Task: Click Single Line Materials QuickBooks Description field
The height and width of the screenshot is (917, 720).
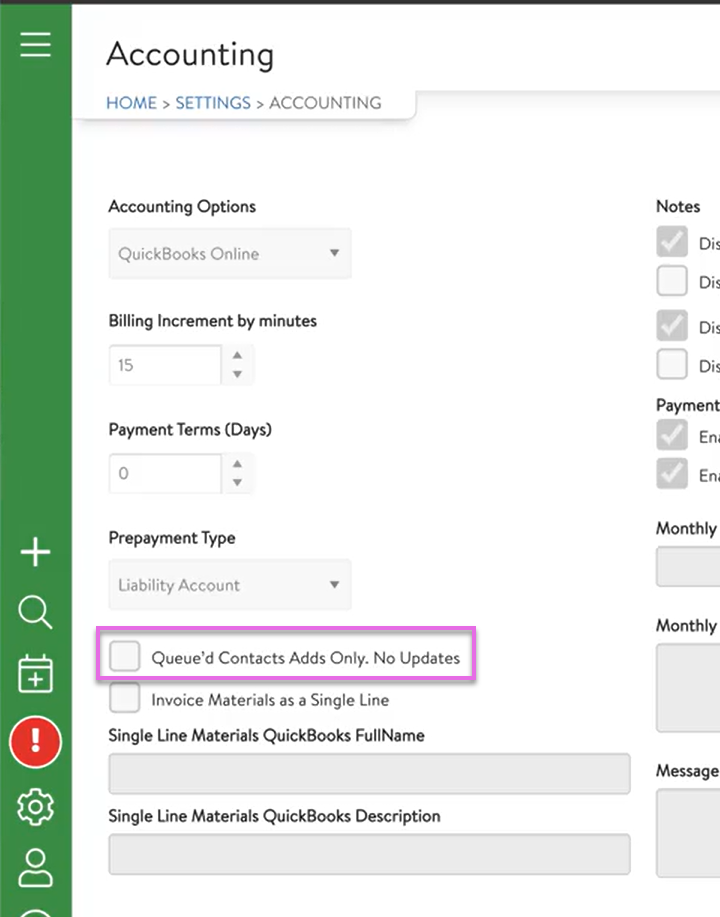Action: [369, 854]
